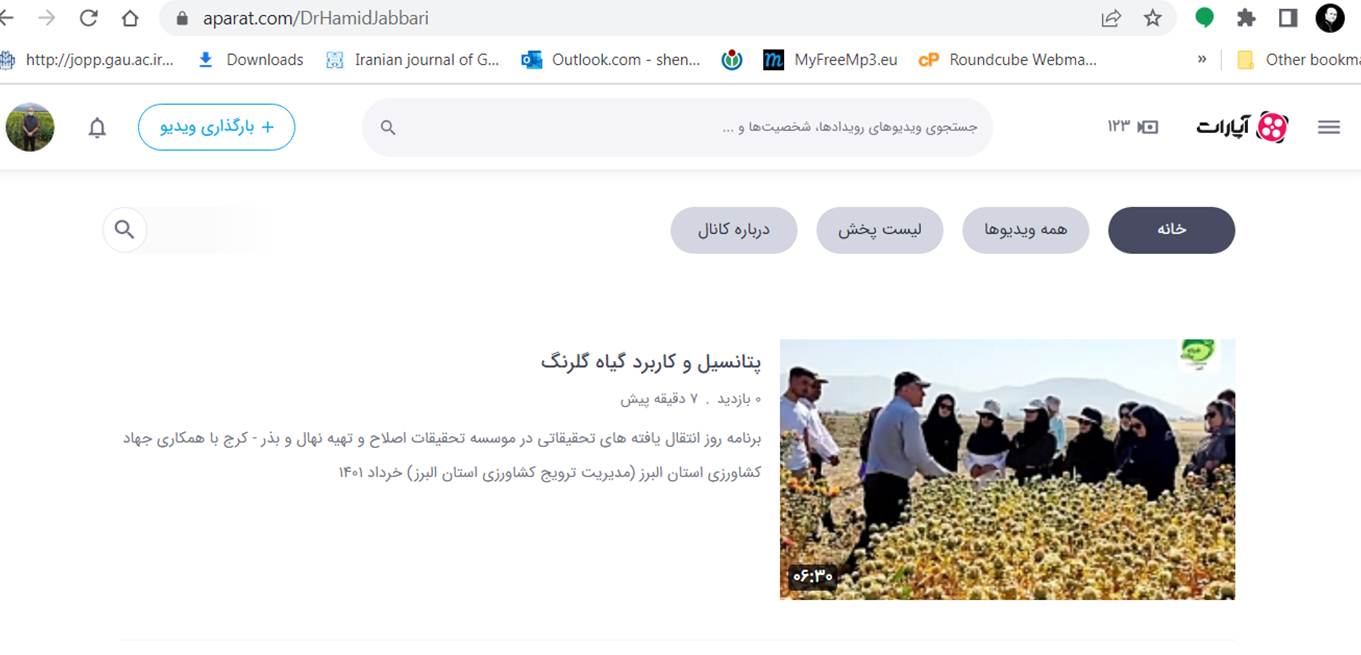Share this page via address bar icon
Viewport: 1361px width, 655px height.
(1111, 18)
